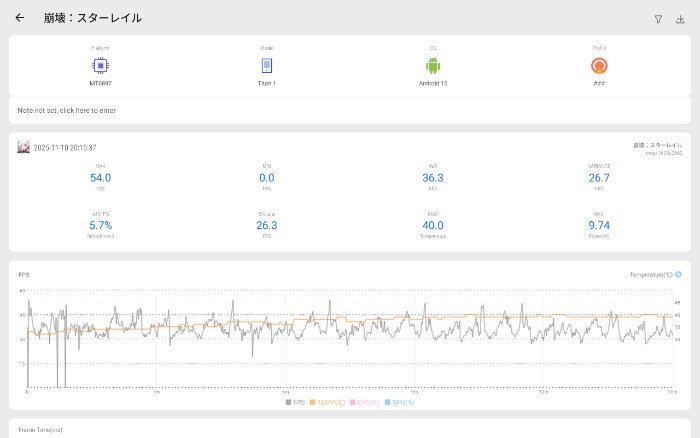Screen dimensions: 700x438
Task: Select the max FPS value 54.0
Action: (x=101, y=177)
